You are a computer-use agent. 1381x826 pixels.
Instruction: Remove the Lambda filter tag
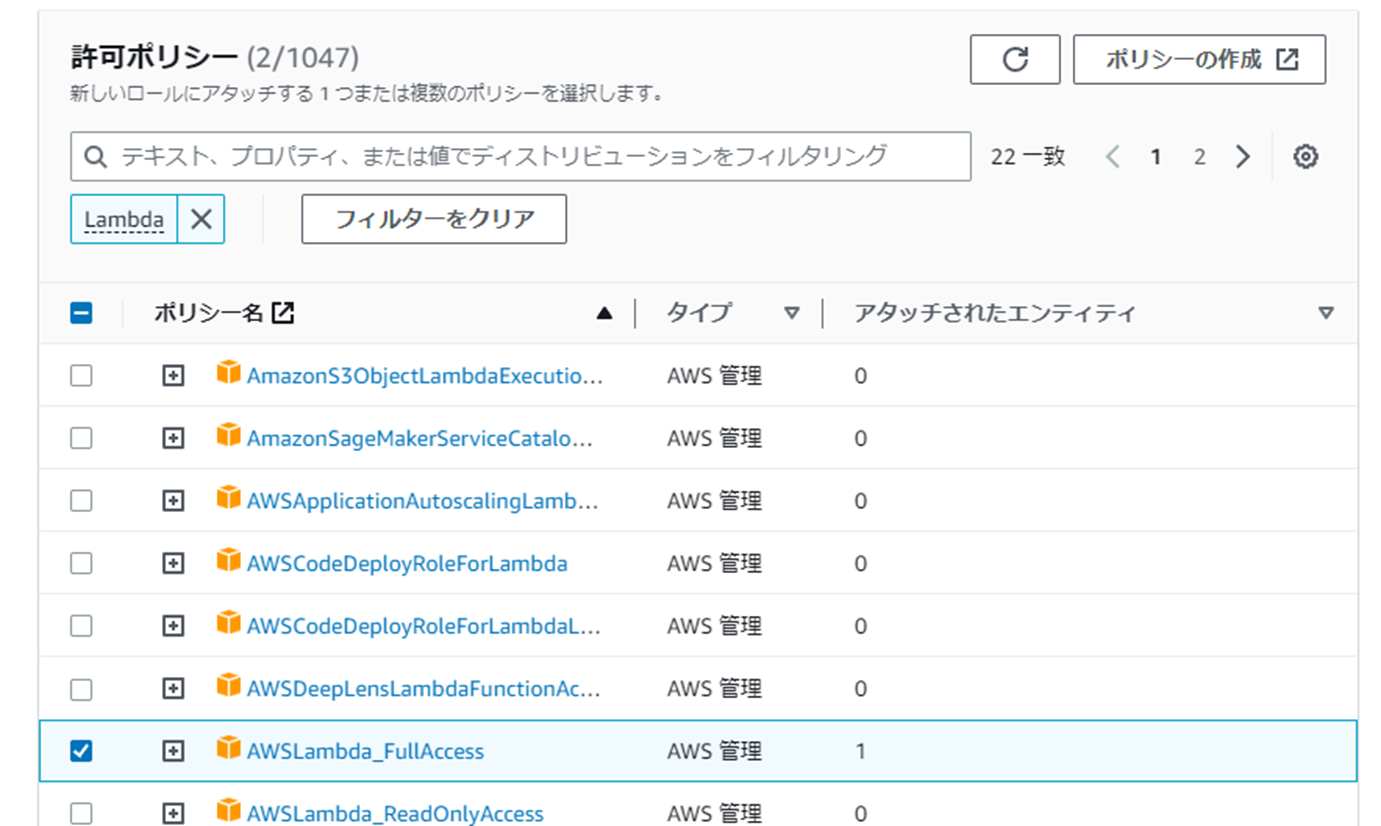pos(201,219)
